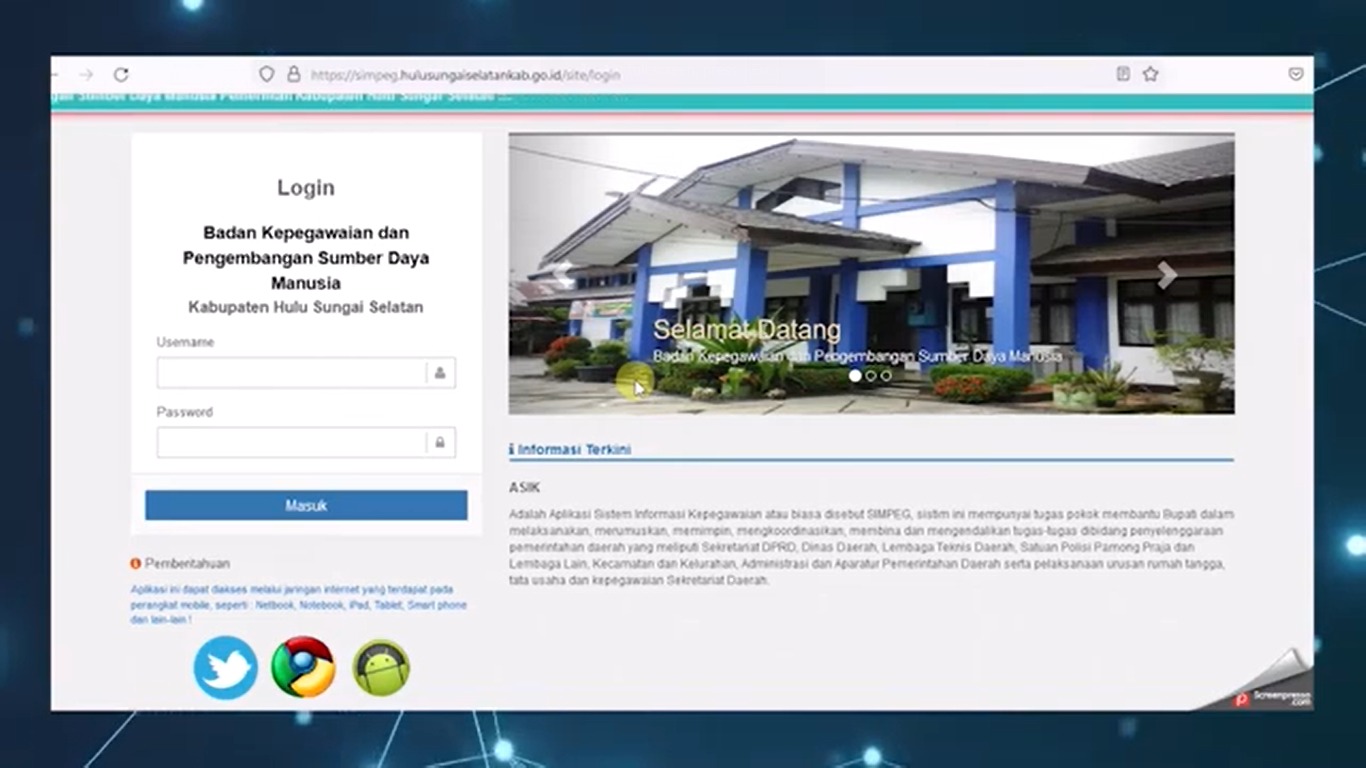Go to next carousel slide arrow
Viewport: 1366px width, 768px height.
tap(1166, 275)
